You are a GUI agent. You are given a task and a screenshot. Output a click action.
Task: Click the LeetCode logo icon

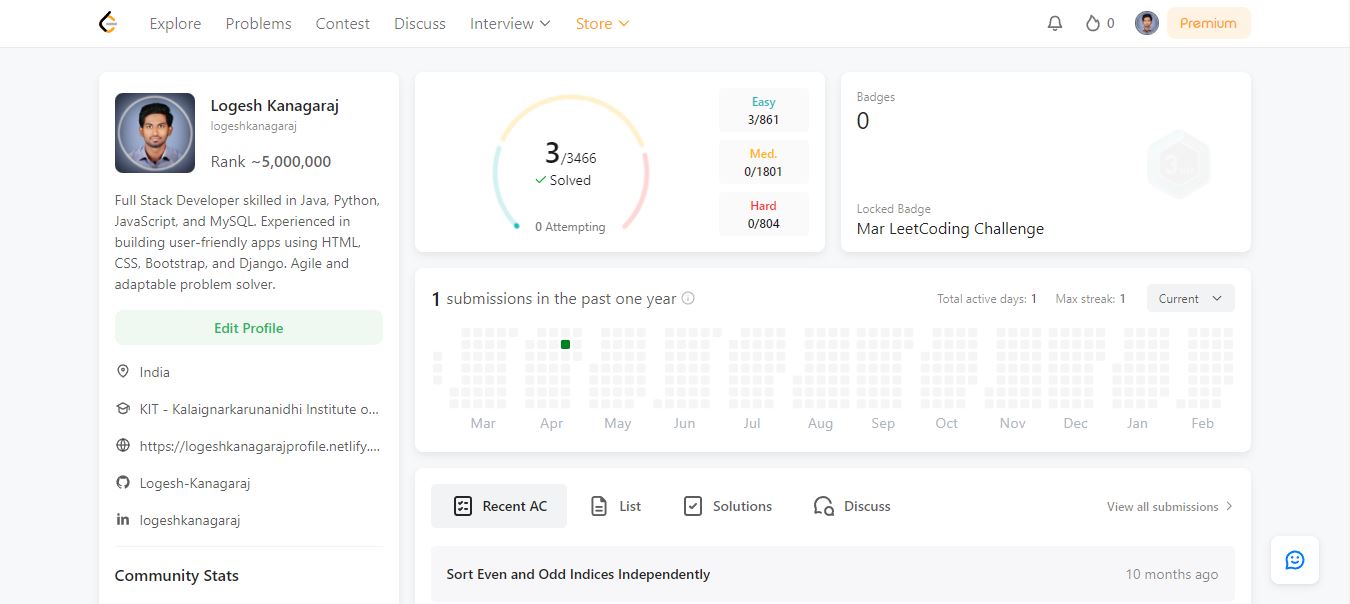point(108,23)
